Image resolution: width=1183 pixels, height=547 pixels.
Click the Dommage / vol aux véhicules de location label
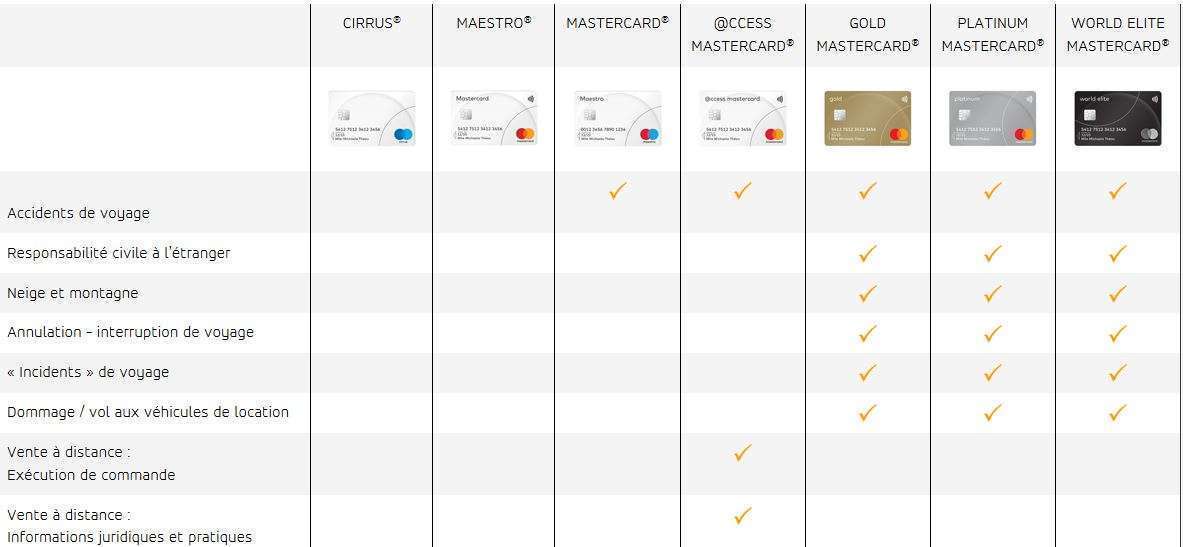pyautogui.click(x=148, y=412)
